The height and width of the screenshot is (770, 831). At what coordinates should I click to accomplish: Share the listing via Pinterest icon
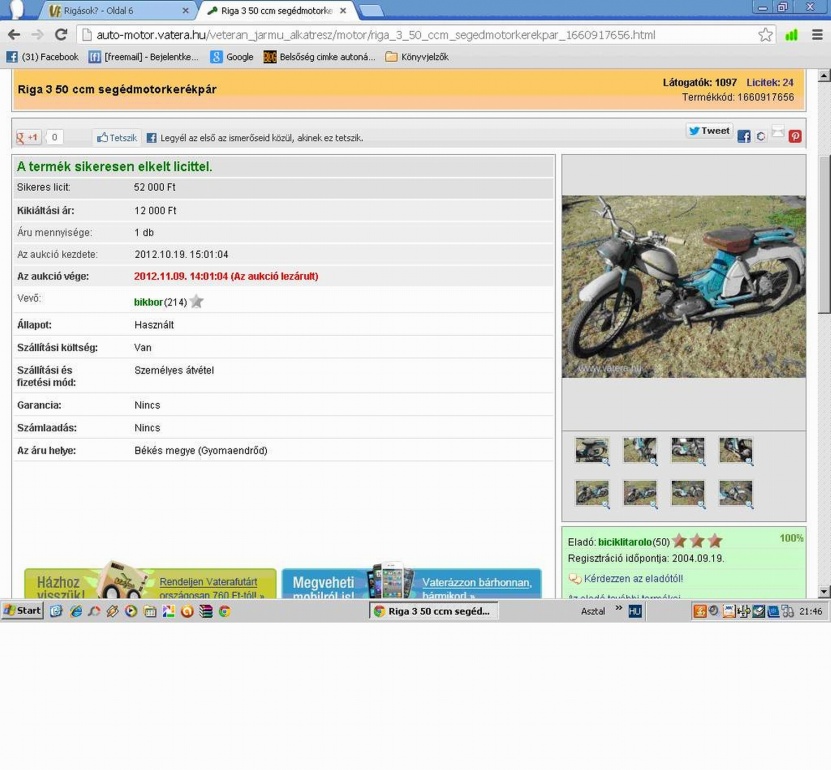[795, 137]
